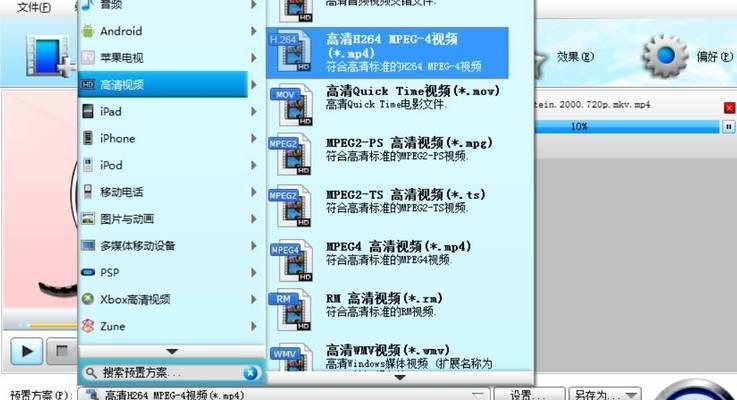The height and width of the screenshot is (400, 737).
Task: Click the 多媒体移动设备 icon
Action: coord(87,245)
